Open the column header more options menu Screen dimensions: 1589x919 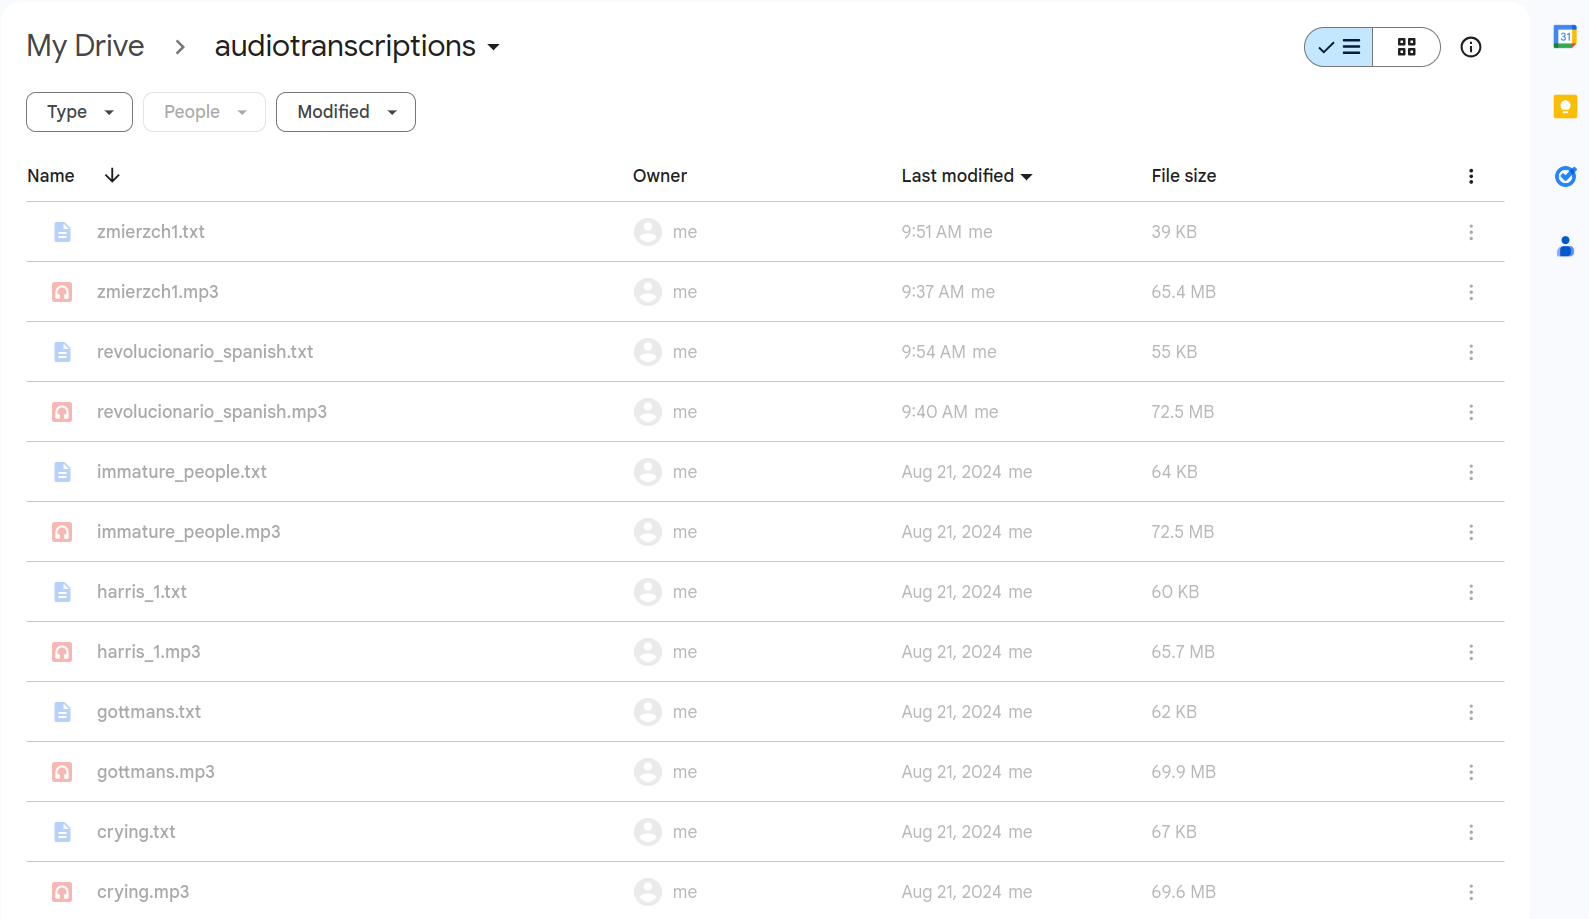(1470, 176)
